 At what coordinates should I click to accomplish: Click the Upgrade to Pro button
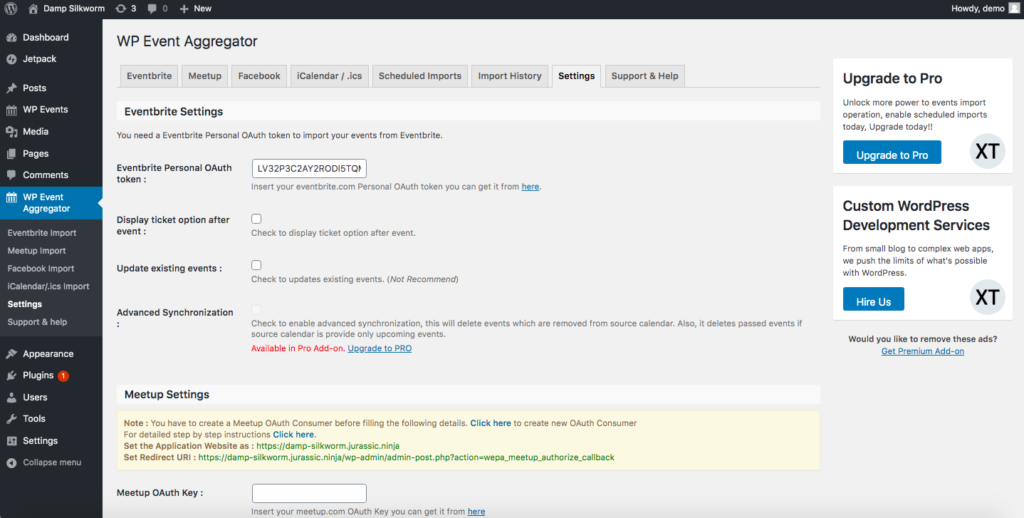click(892, 152)
